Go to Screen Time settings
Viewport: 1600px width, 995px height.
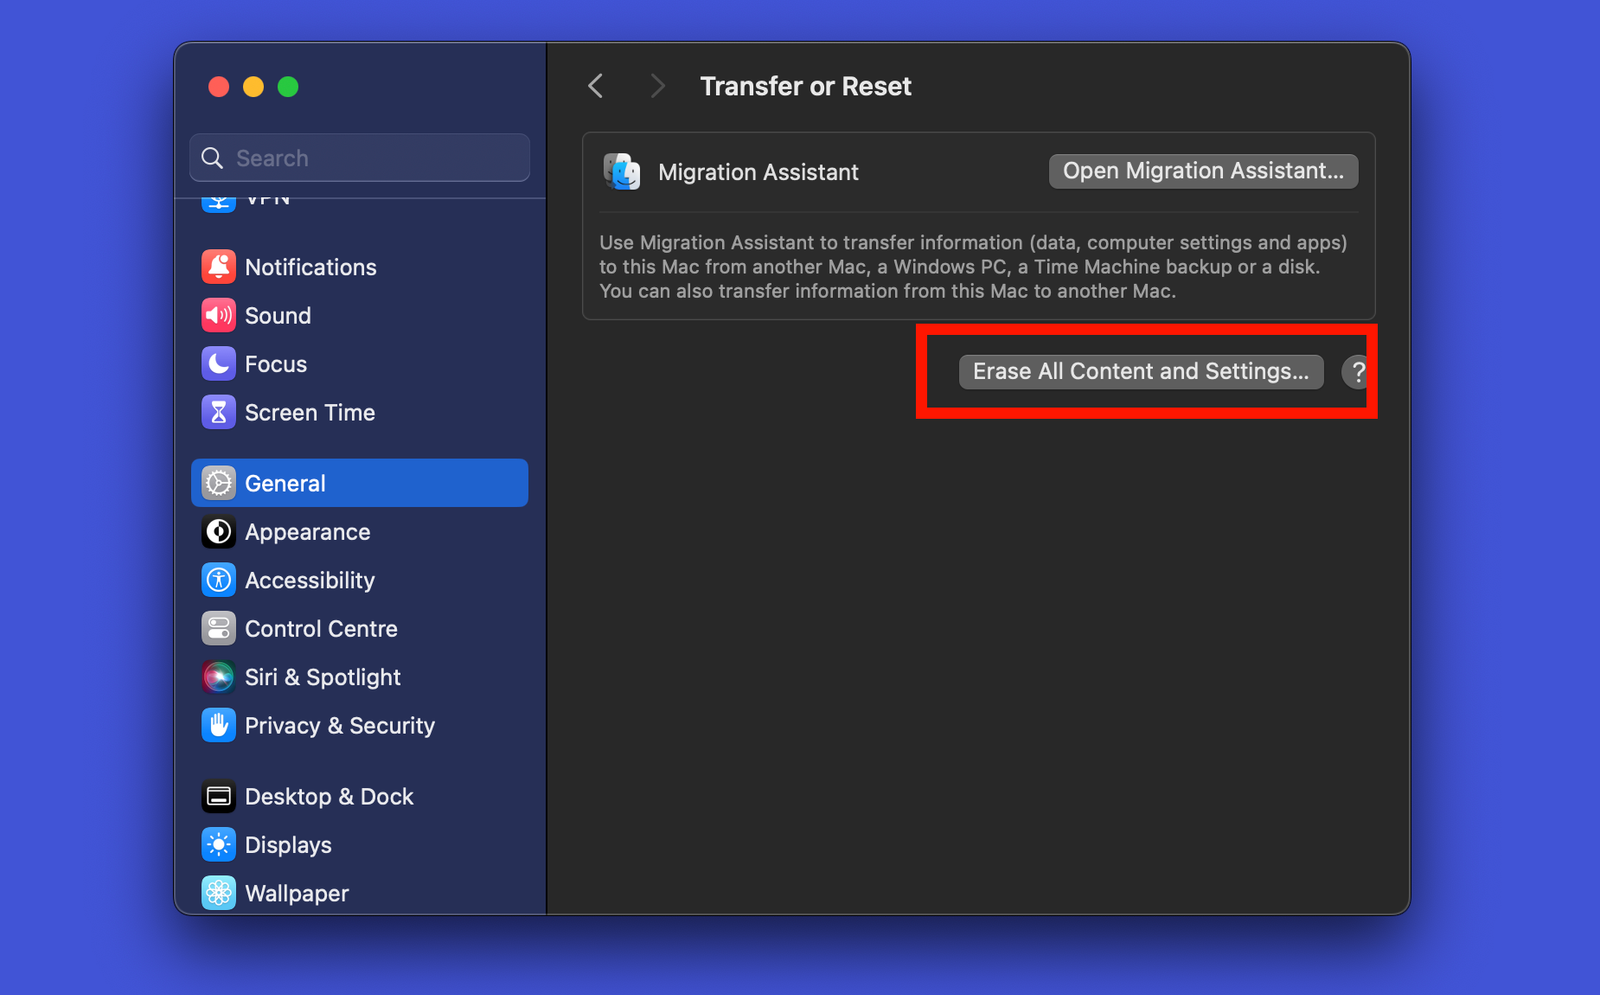[x=310, y=412]
